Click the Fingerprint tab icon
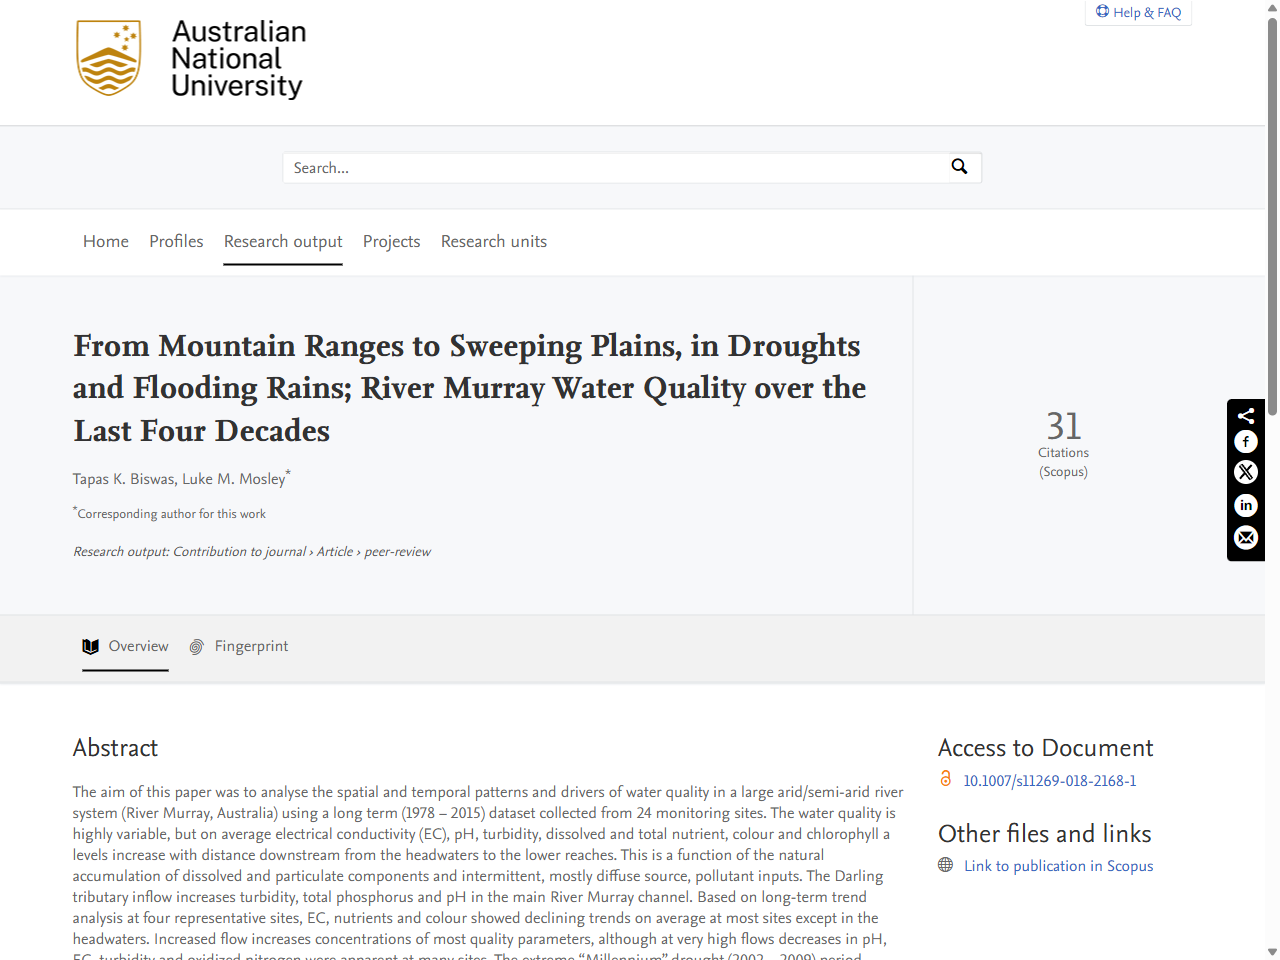This screenshot has width=1280, height=960. (x=197, y=646)
